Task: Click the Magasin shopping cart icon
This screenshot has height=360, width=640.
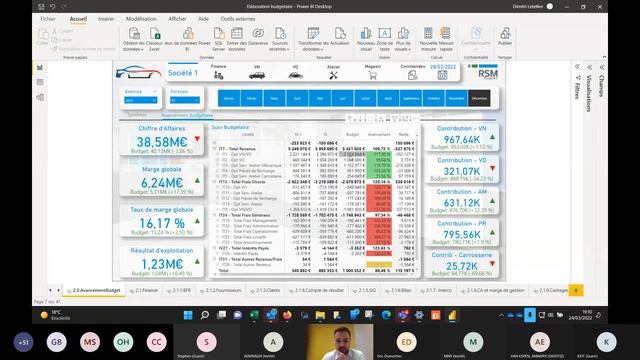Action: (x=372, y=76)
